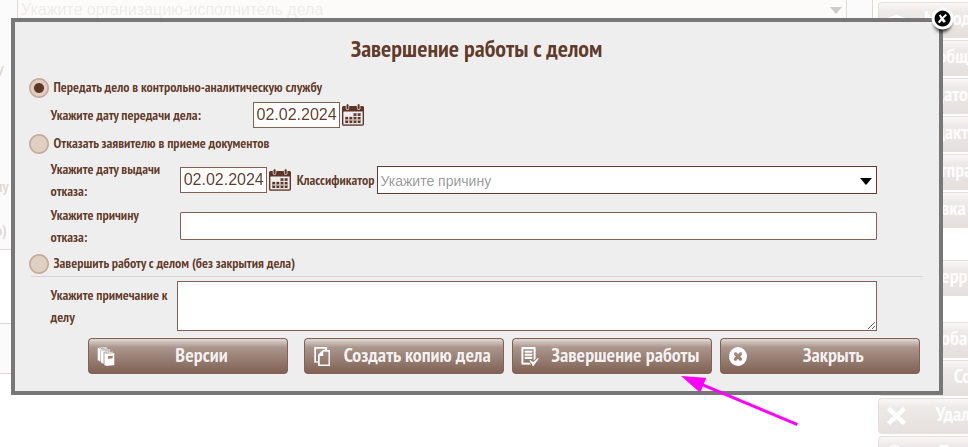The height and width of the screenshot is (447, 968).
Task: Focus the 'Укажите причину отказа' text field
Action: point(527,226)
